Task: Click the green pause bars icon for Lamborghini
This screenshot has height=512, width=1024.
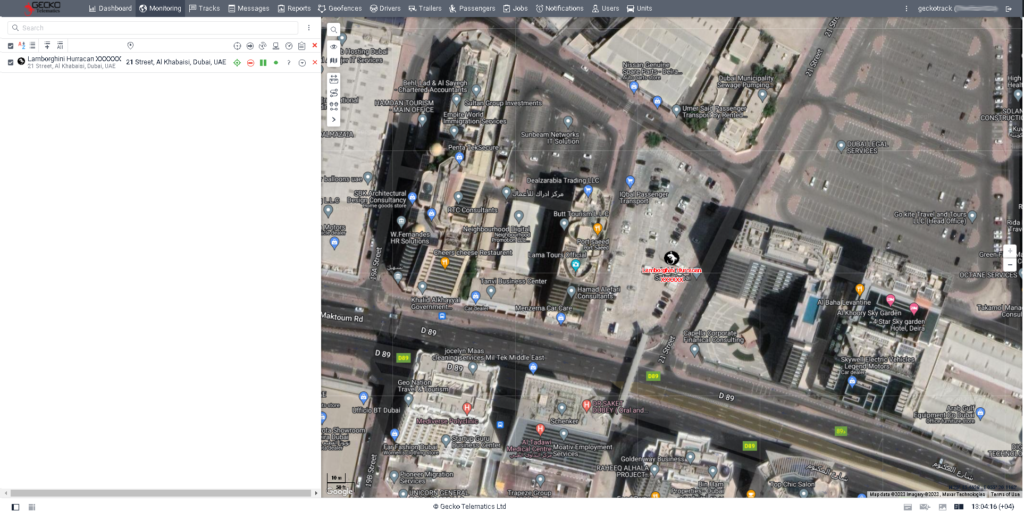Action: [263, 62]
